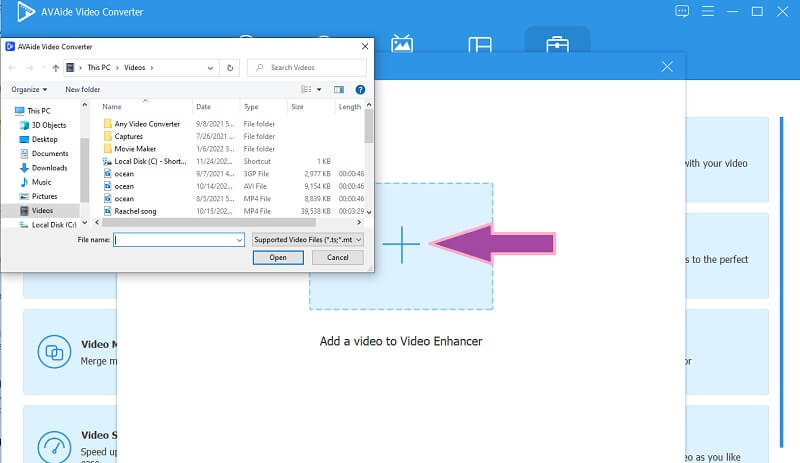Select the Movie Maker folder

[135, 149]
